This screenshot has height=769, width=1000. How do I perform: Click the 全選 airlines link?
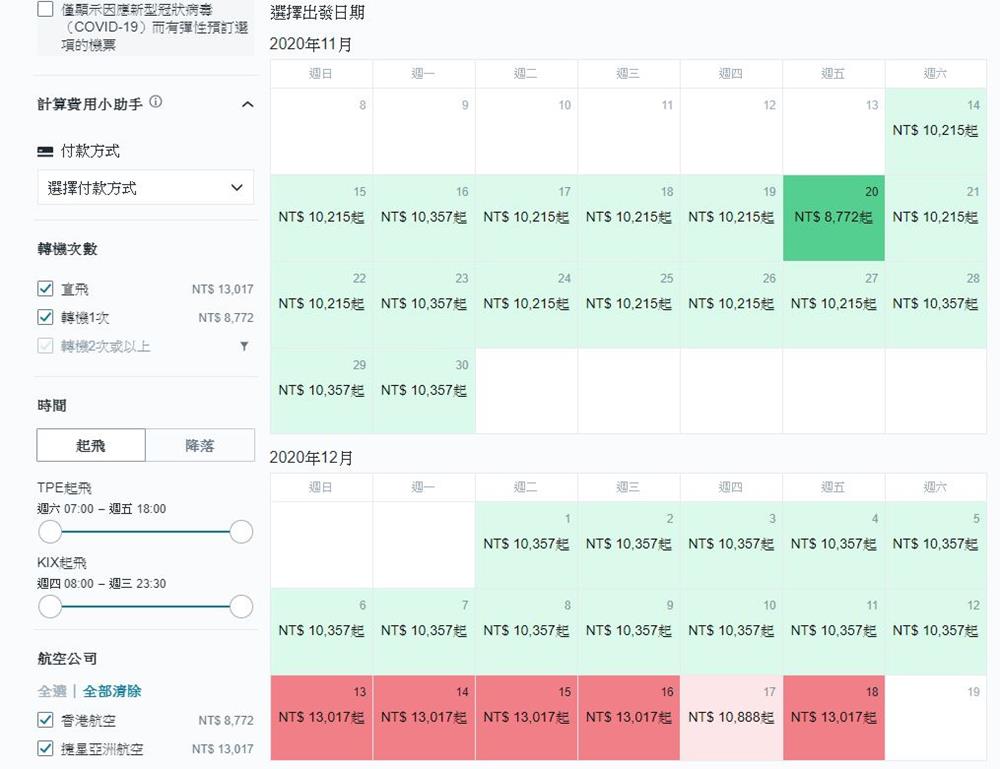pyautogui.click(x=52, y=691)
